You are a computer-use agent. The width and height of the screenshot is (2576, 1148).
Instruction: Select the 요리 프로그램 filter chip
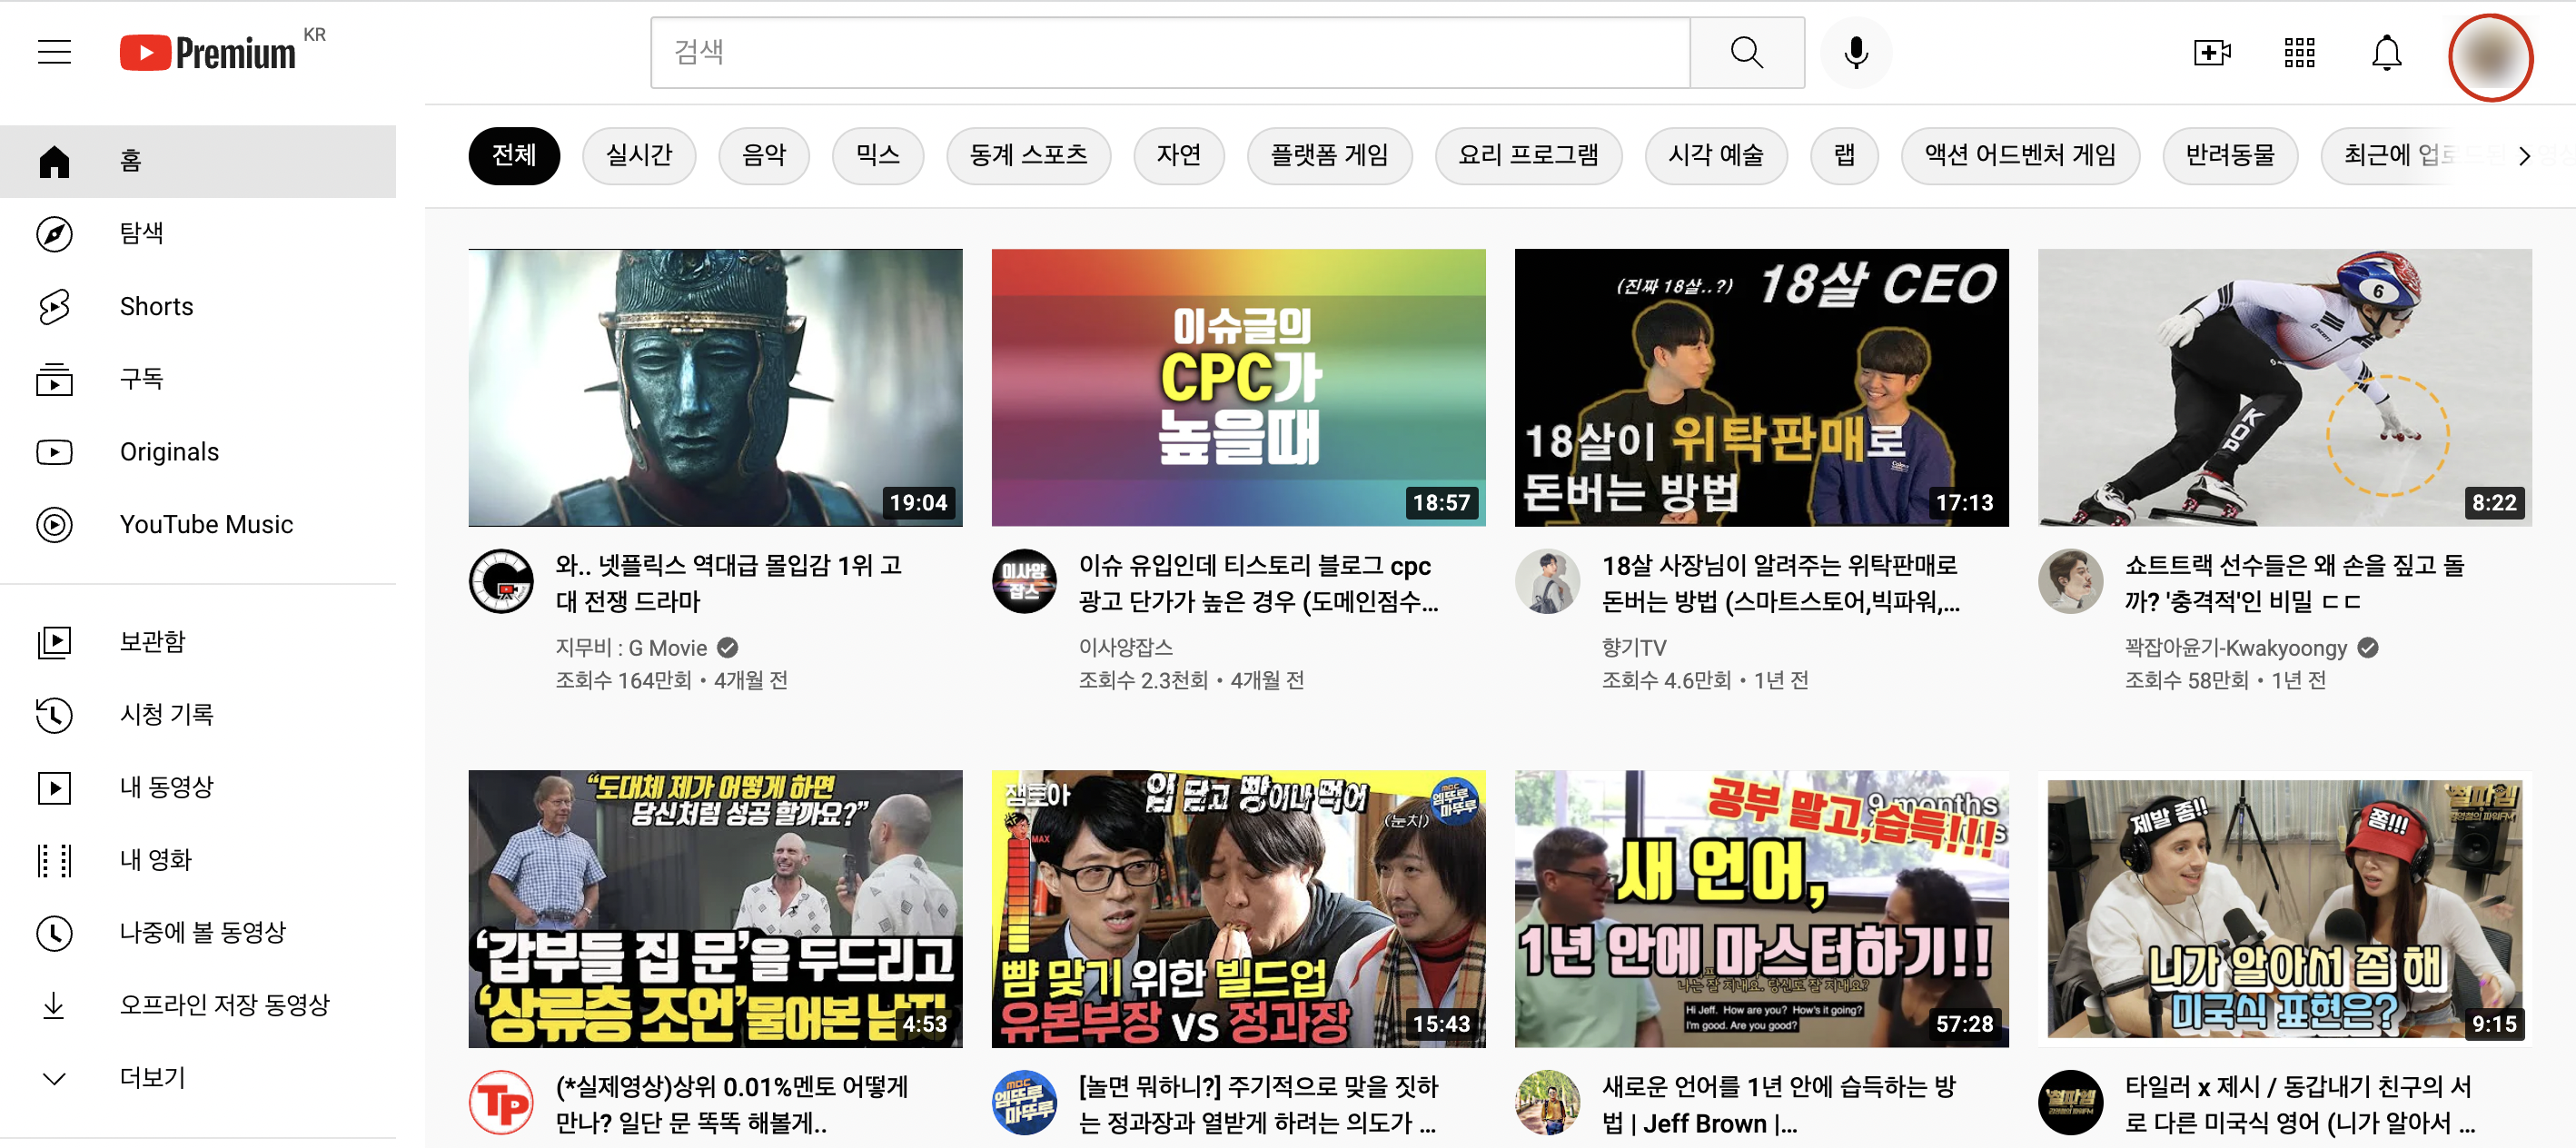1528,155
